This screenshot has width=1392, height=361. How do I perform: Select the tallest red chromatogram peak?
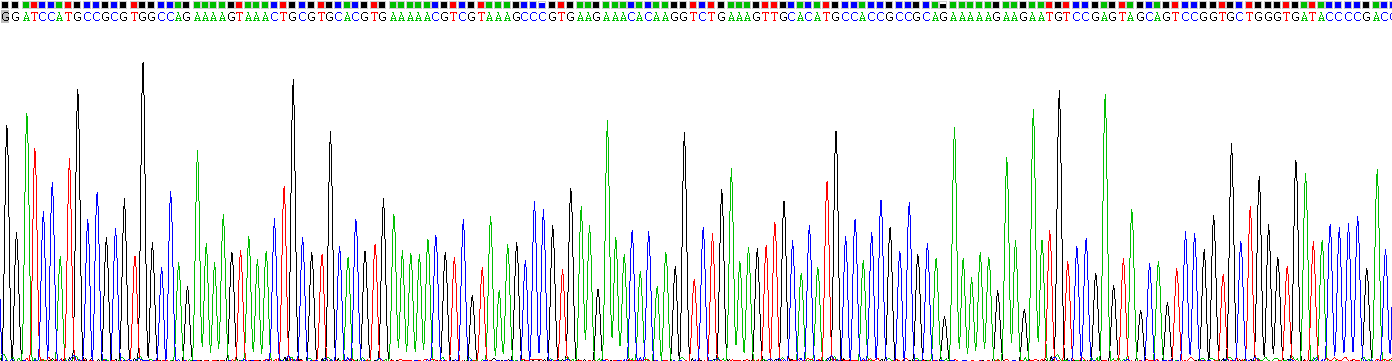pyautogui.click(x=35, y=253)
